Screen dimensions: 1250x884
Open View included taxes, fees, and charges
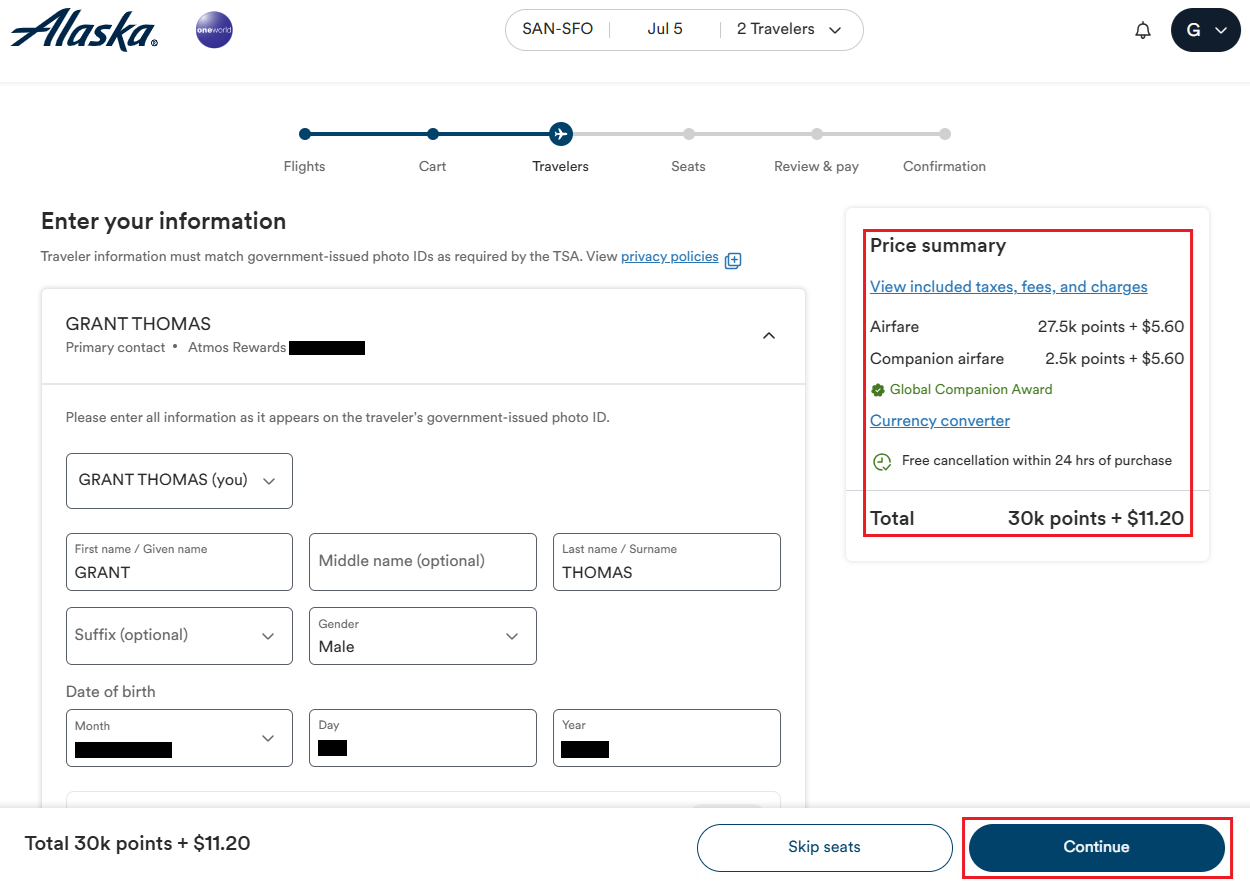(1009, 287)
